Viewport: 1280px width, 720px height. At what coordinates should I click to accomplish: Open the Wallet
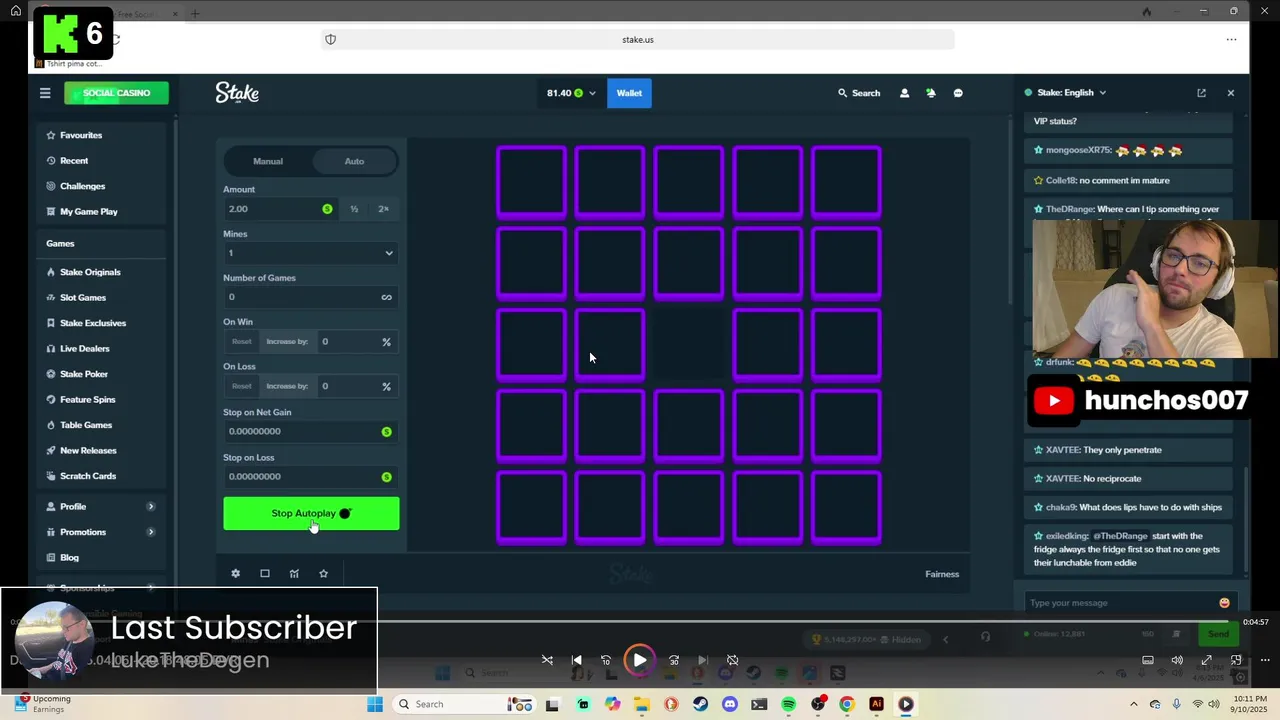[629, 93]
